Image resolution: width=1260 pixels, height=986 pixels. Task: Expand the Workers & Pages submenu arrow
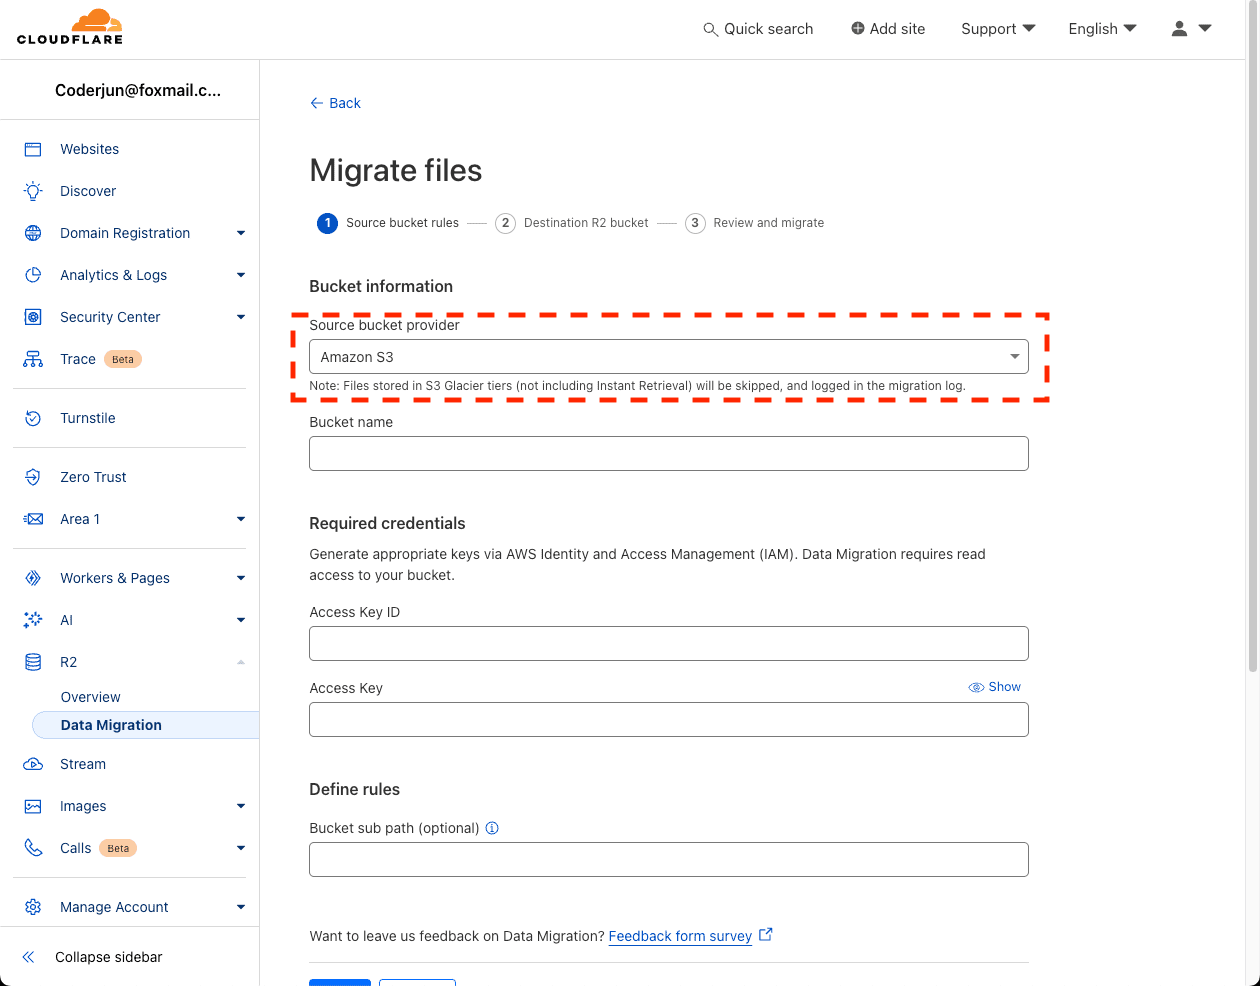[241, 578]
